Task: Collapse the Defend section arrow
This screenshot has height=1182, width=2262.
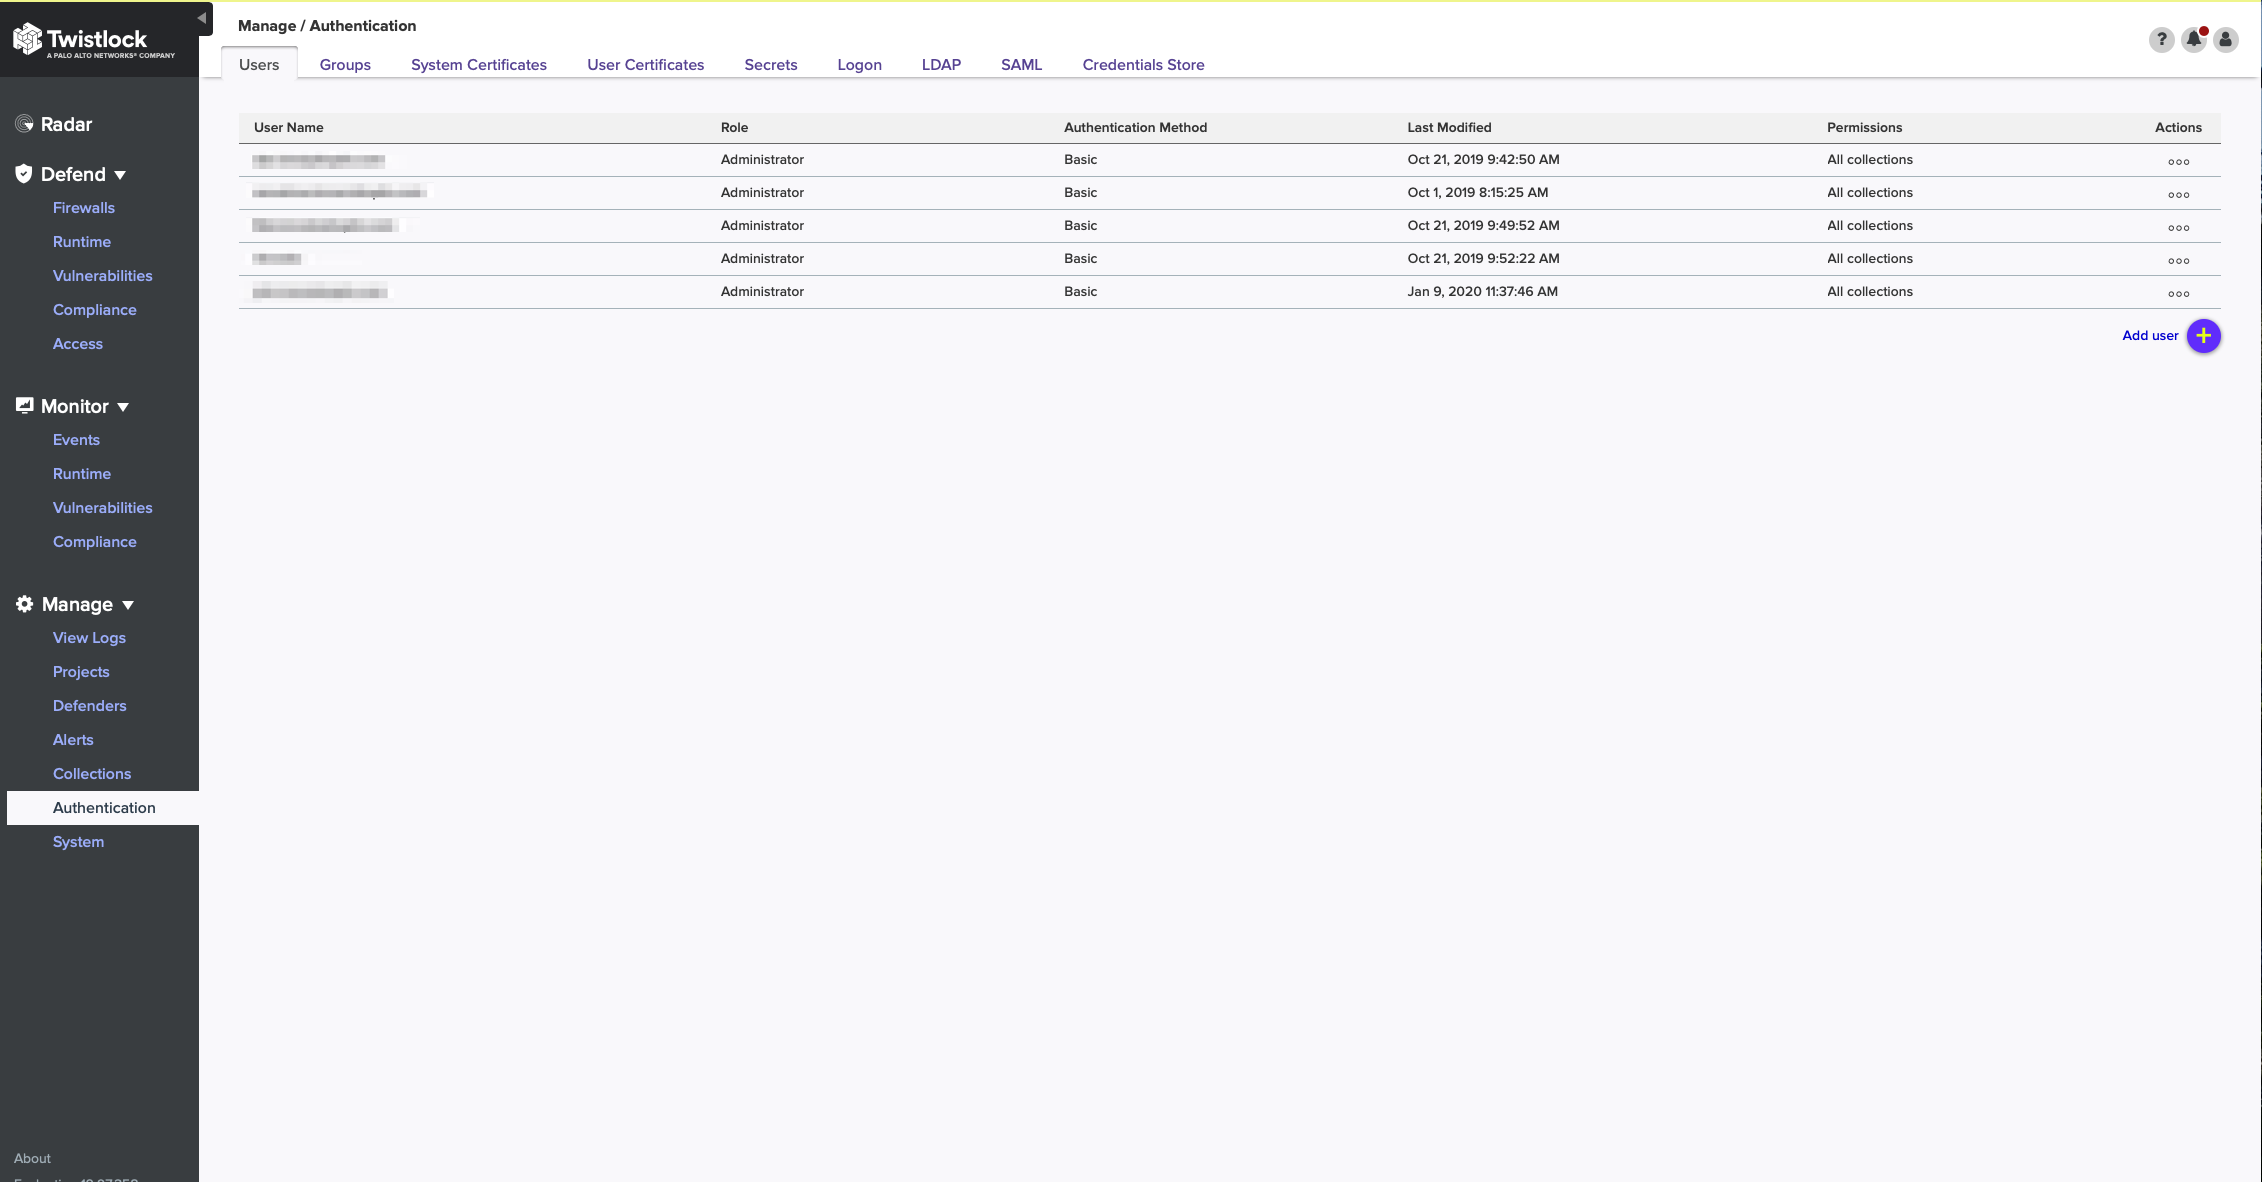Action: 120,175
